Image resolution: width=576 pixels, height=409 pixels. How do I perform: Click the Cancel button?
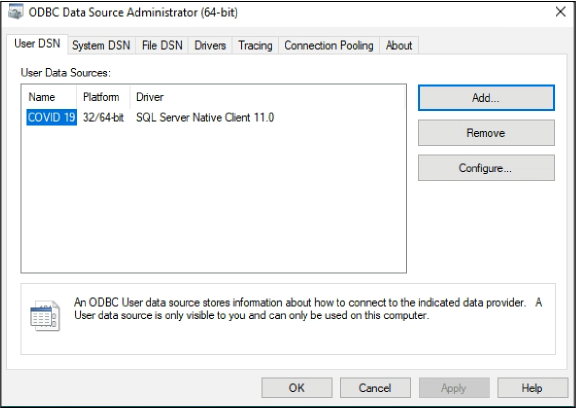(375, 388)
